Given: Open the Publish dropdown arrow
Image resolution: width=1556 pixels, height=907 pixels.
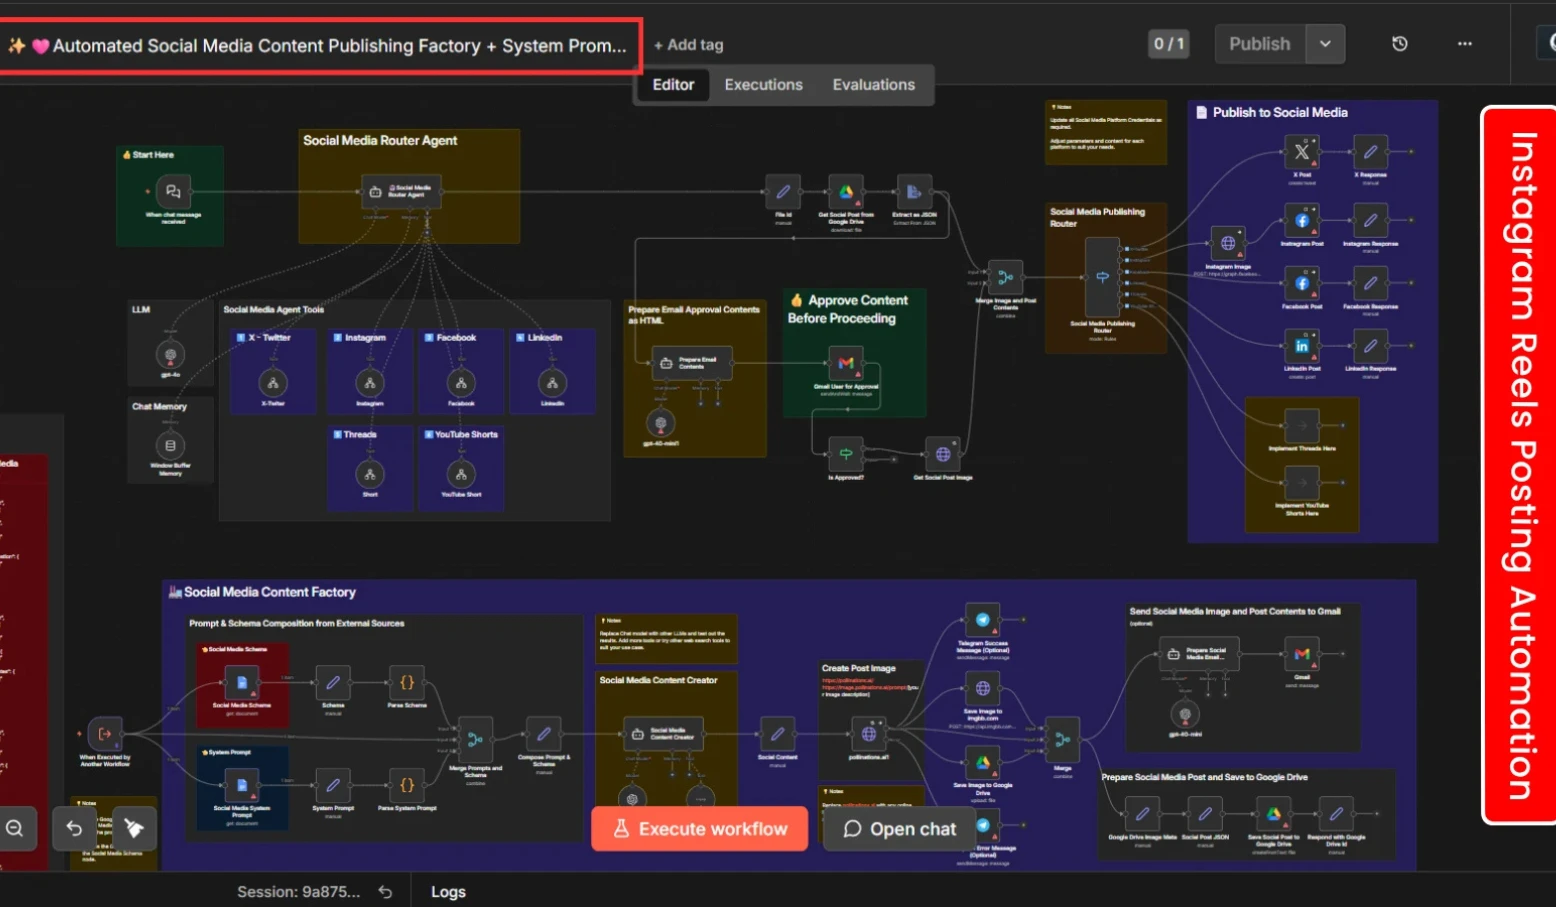Looking at the screenshot, I should click(x=1325, y=44).
